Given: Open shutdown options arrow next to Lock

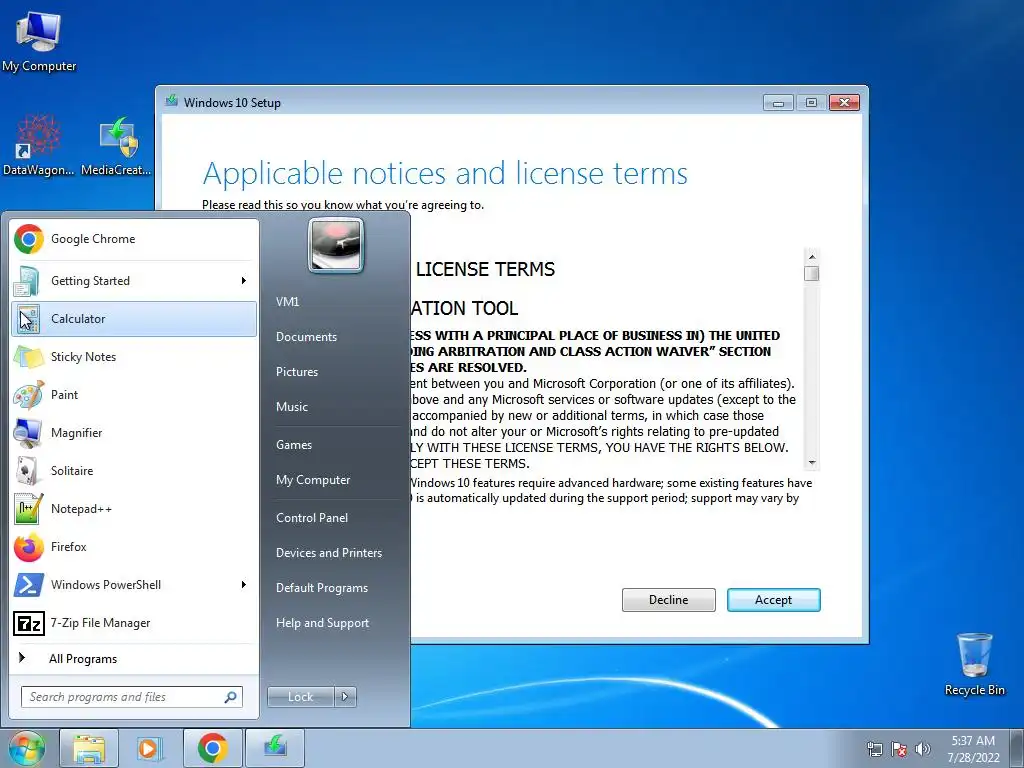Looking at the screenshot, I should coord(345,697).
